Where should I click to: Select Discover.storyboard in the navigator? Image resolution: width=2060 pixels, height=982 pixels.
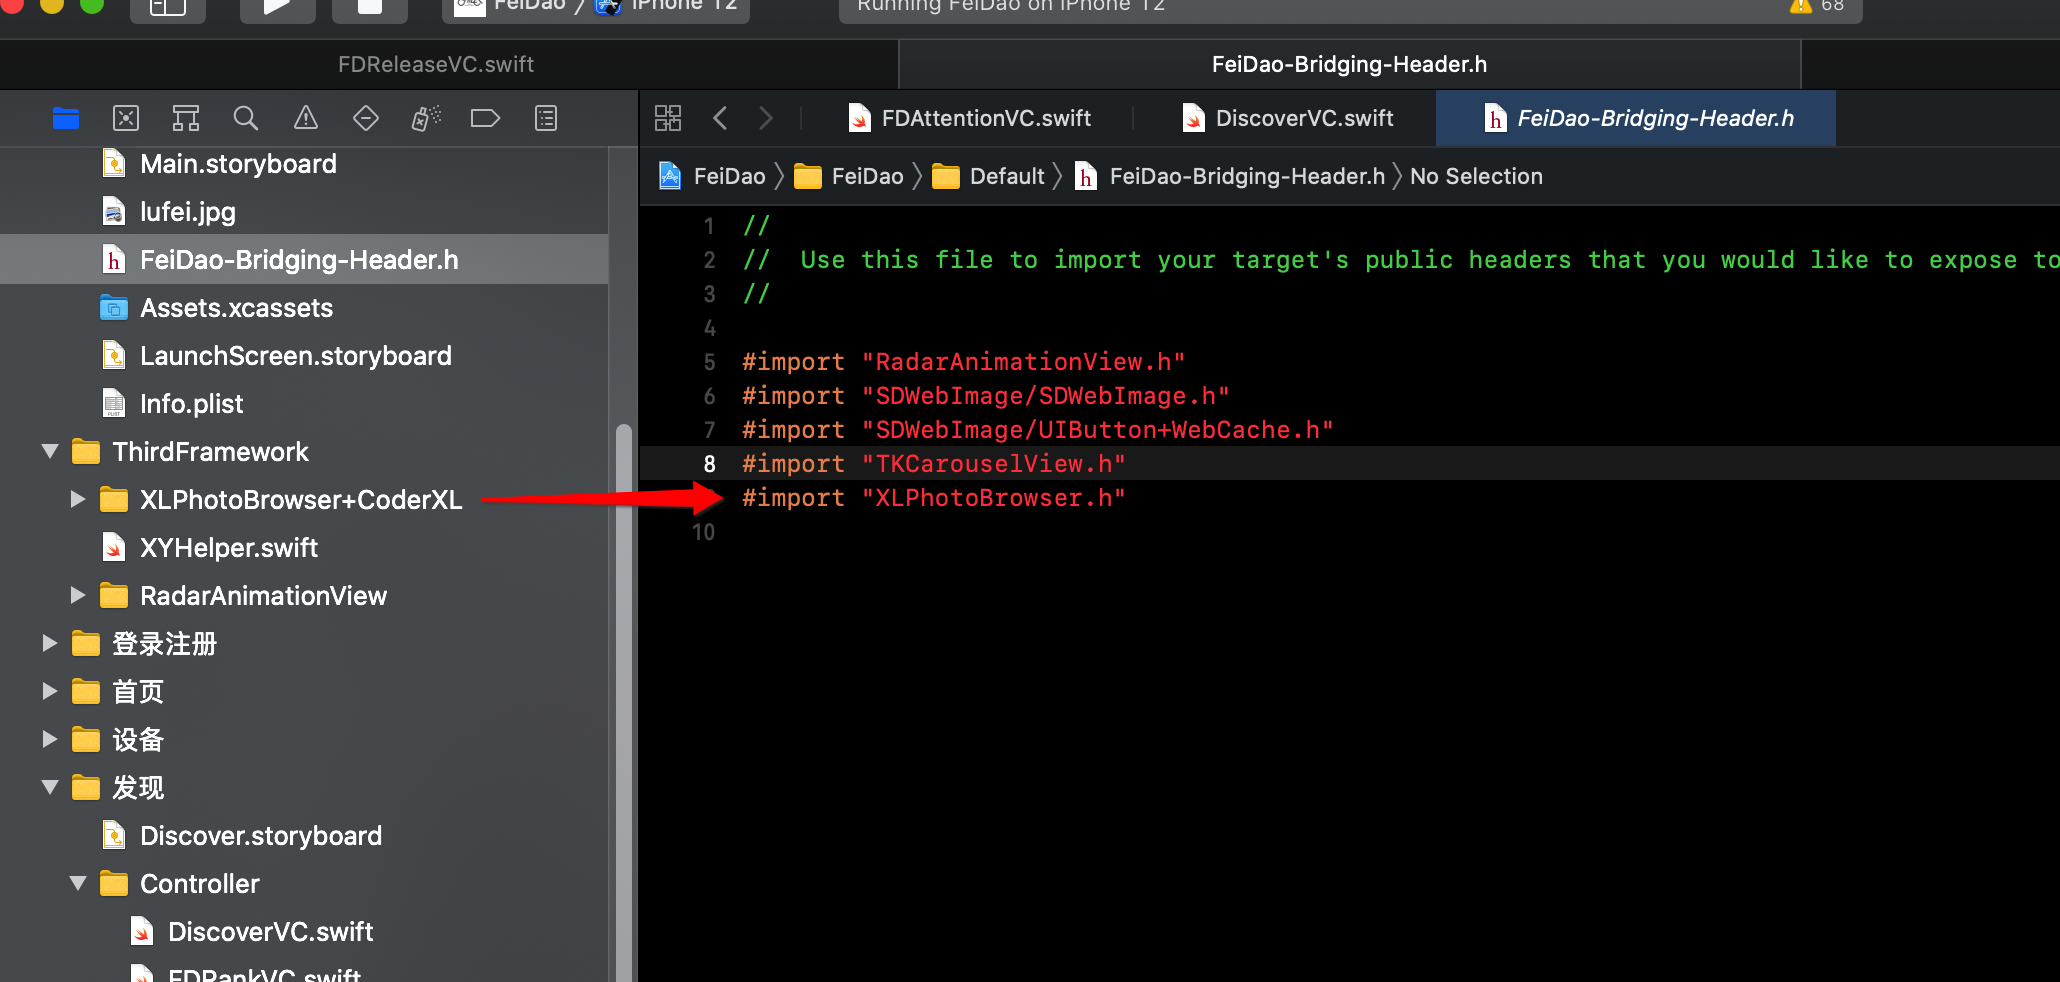click(x=304, y=836)
